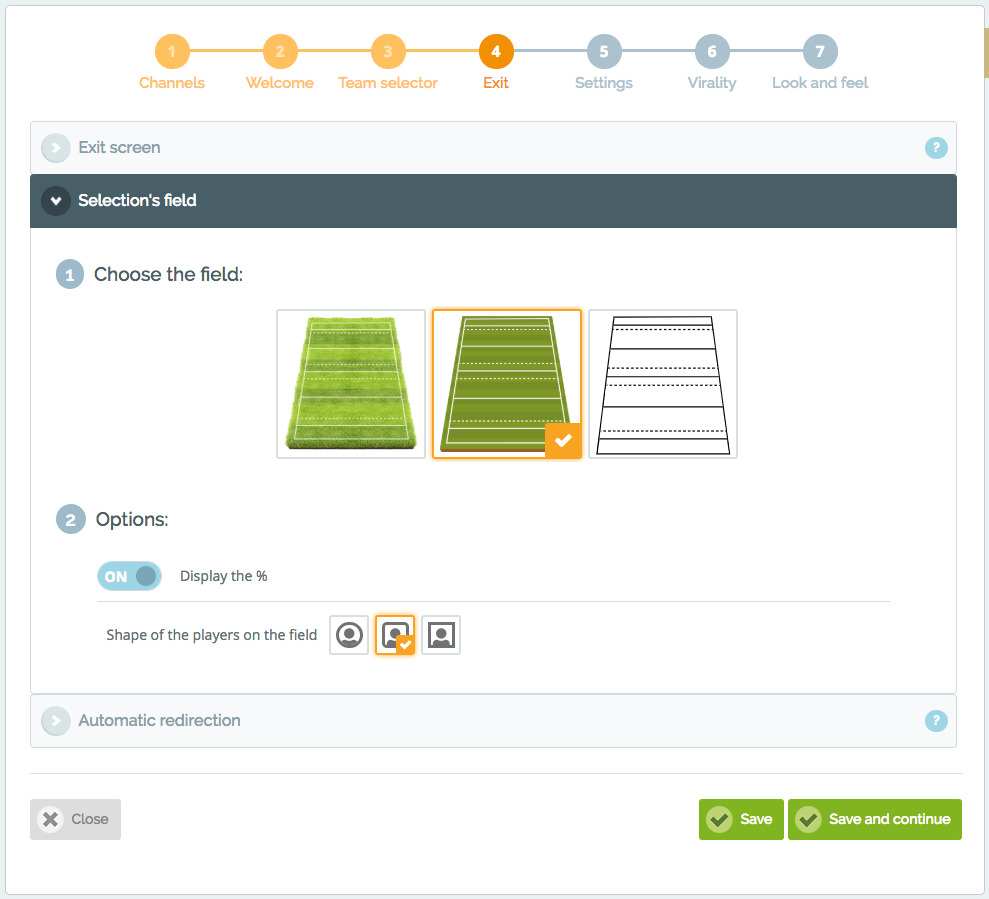The width and height of the screenshot is (989, 899).
Task: Collapse the Selection's field section arrow
Action: (x=56, y=201)
